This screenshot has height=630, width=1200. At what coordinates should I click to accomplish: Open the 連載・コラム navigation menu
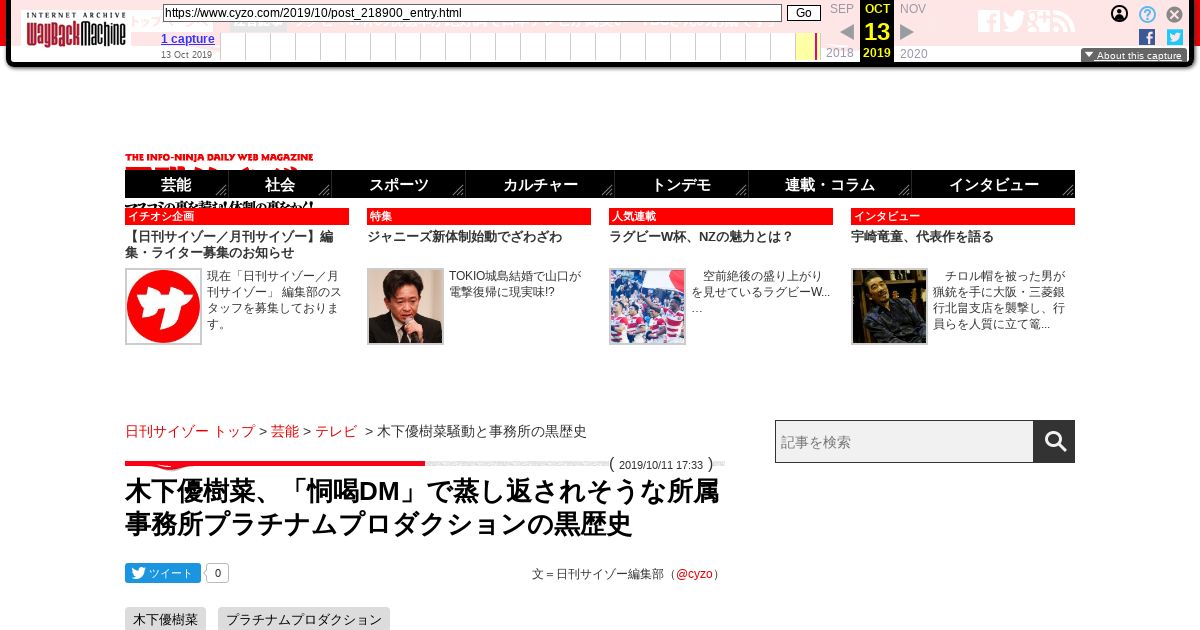[x=830, y=184]
